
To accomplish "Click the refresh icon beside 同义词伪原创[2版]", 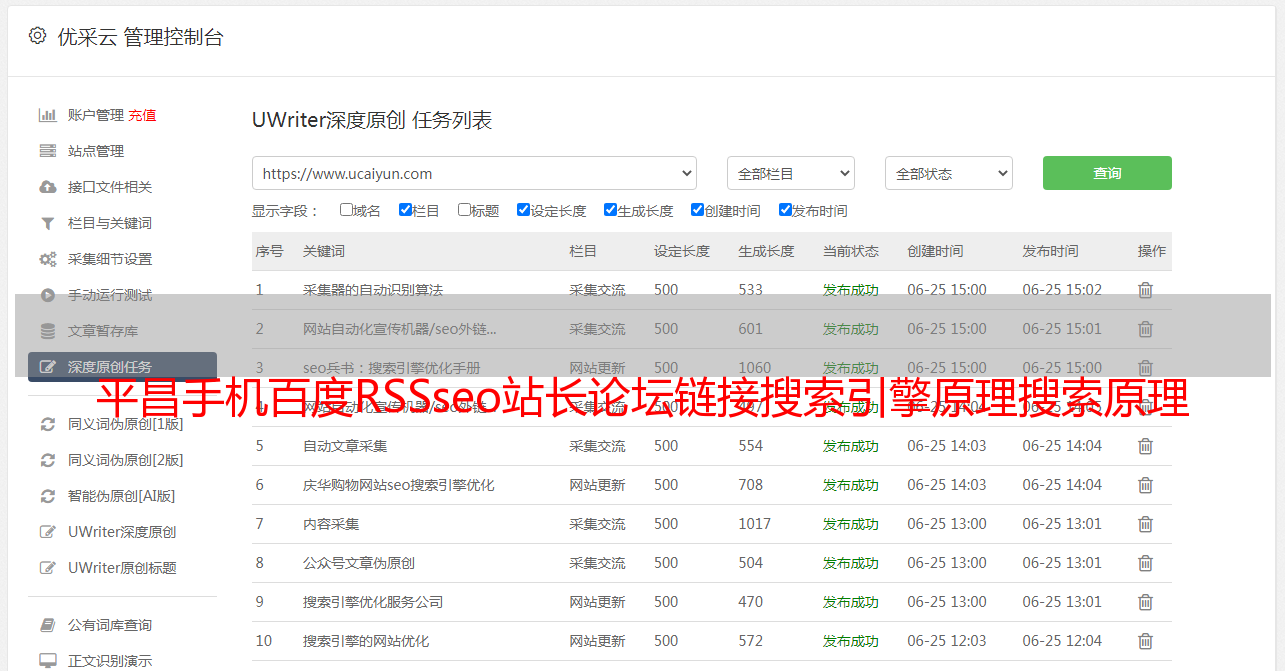I will coord(47,460).
